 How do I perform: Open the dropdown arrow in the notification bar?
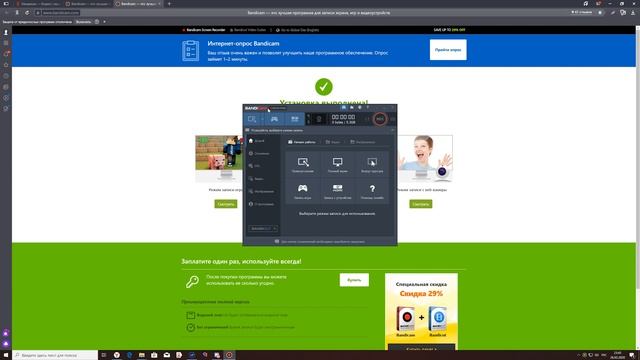point(104,22)
